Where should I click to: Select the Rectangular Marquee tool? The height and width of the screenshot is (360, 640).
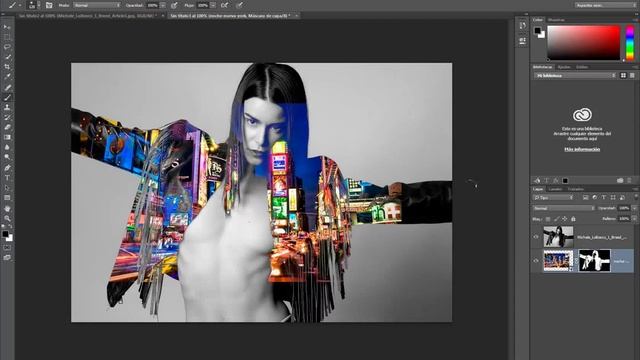pyautogui.click(x=7, y=37)
